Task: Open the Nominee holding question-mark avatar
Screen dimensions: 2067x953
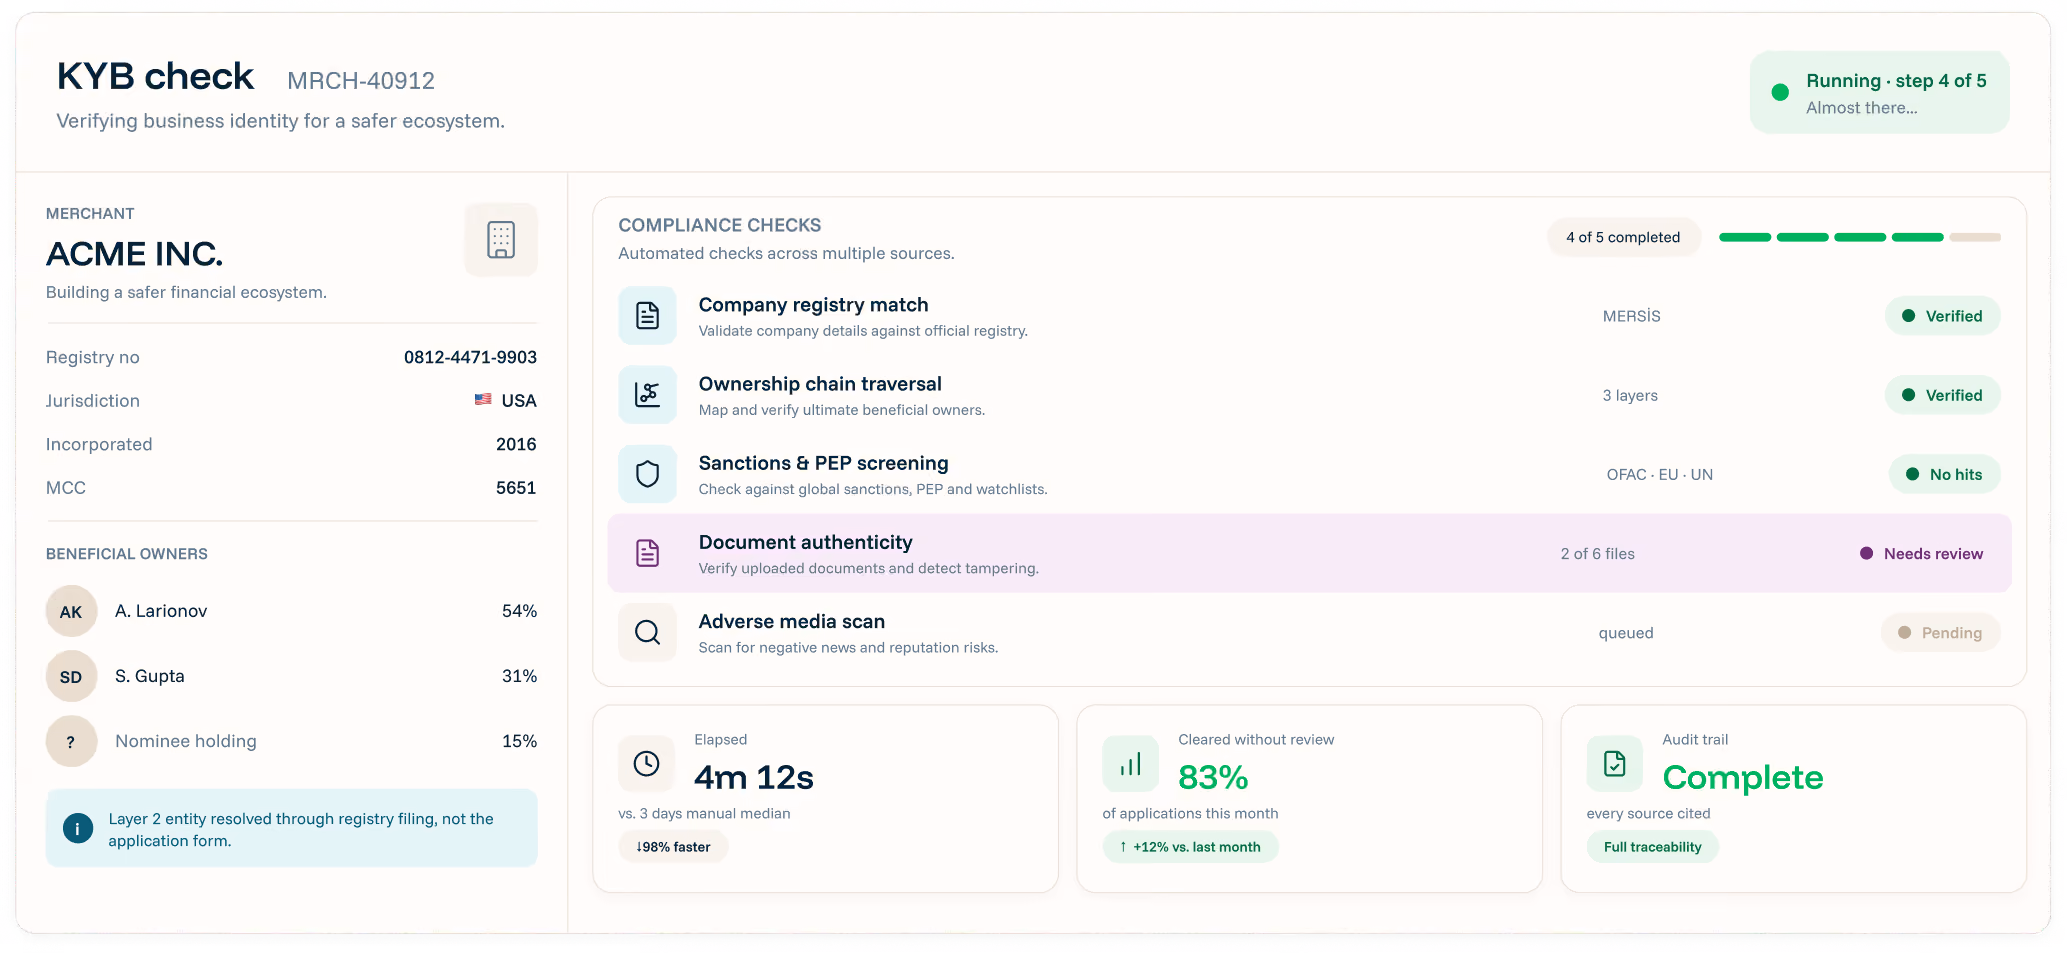Action: click(x=71, y=741)
